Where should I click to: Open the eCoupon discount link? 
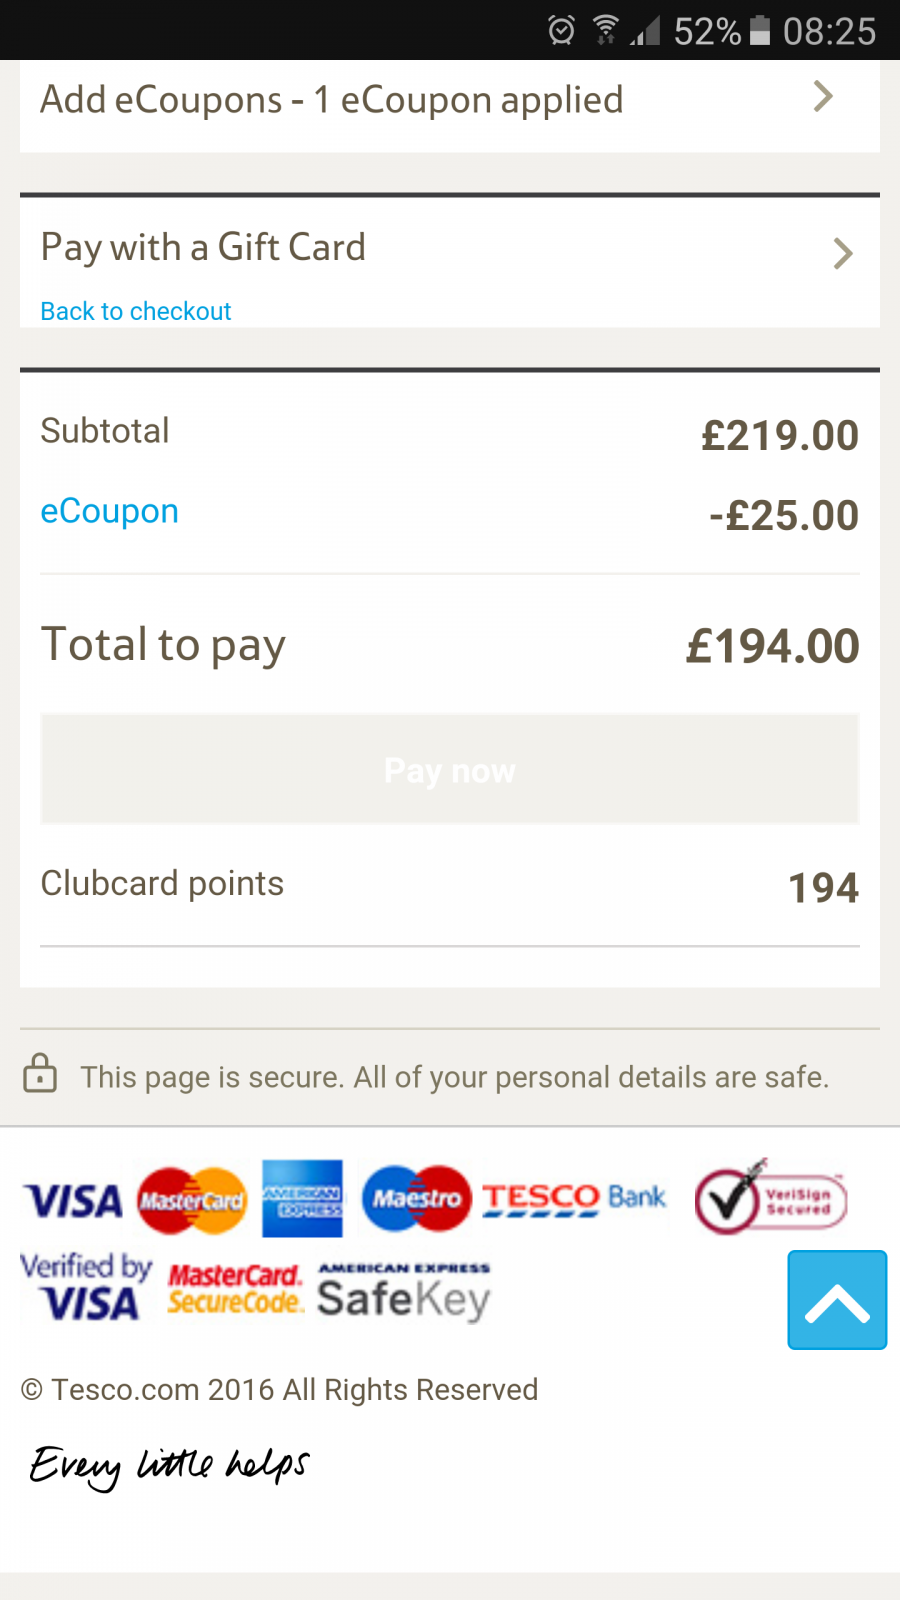[x=109, y=511]
